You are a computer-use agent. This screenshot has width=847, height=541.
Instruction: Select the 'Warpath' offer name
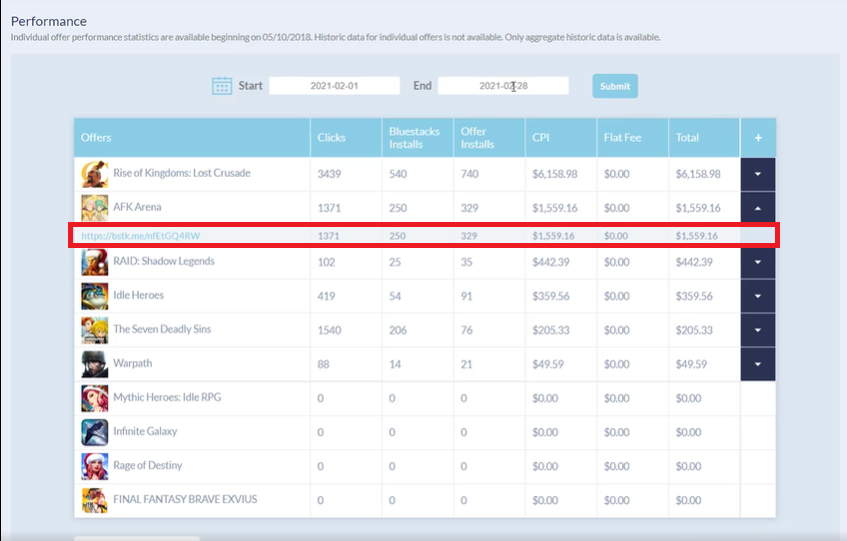click(132, 363)
